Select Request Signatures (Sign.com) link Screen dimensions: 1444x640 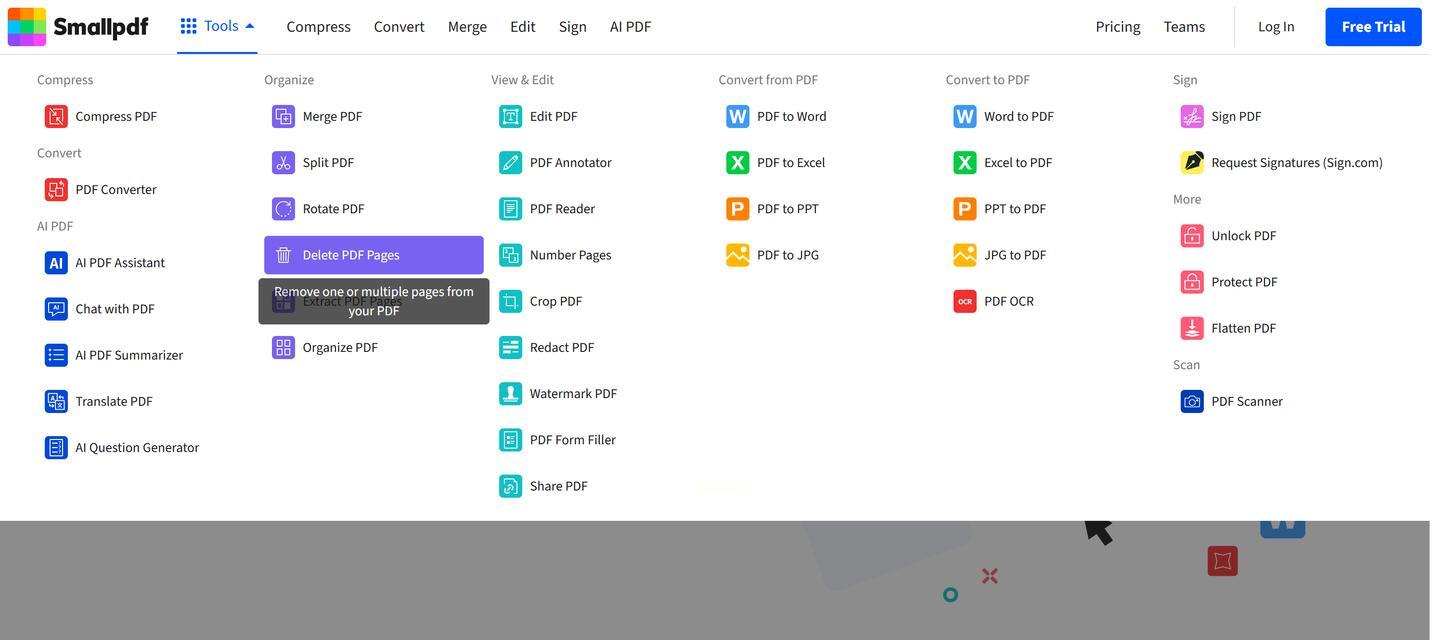click(x=1296, y=162)
